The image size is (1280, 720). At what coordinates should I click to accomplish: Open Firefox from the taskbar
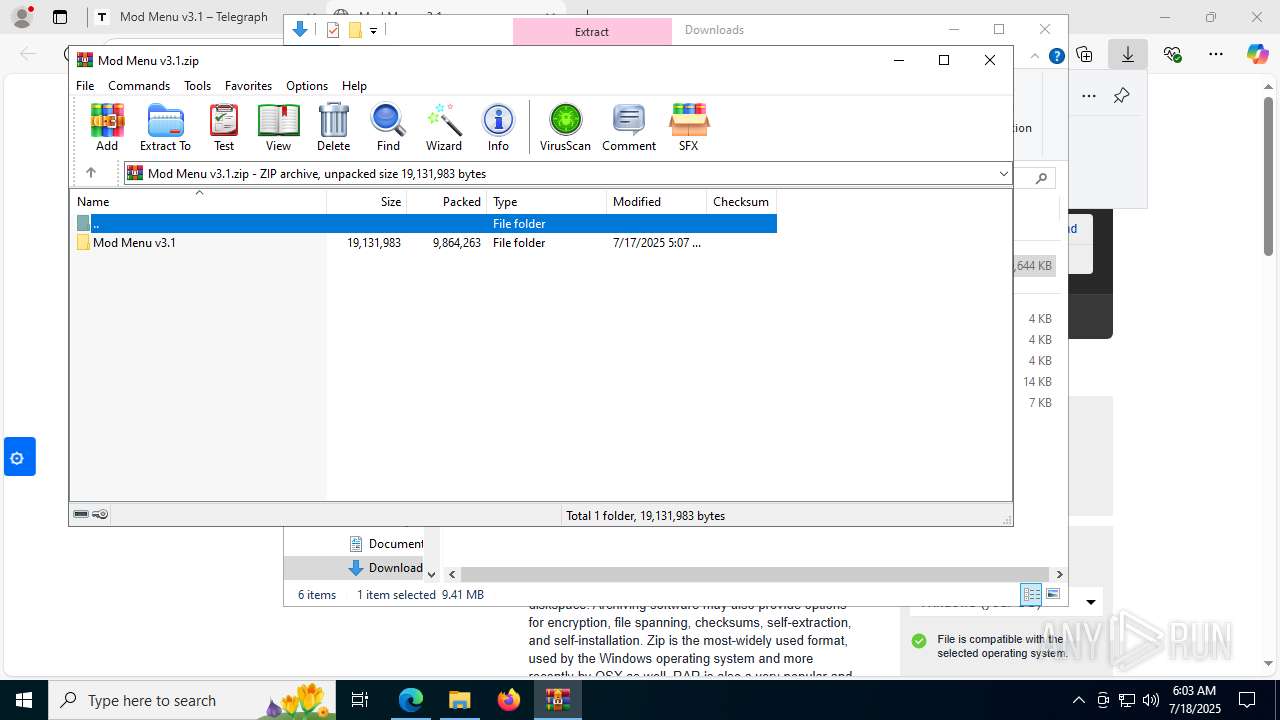pyautogui.click(x=509, y=700)
